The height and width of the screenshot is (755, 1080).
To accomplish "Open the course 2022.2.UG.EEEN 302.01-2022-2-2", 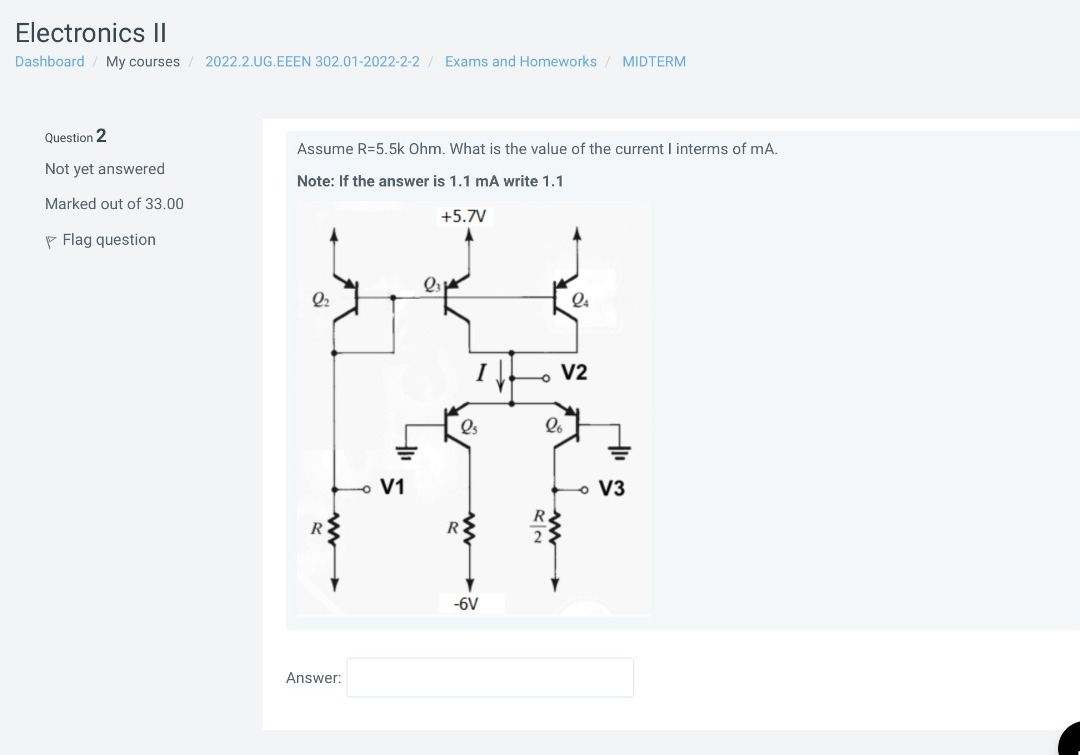I will click(312, 61).
